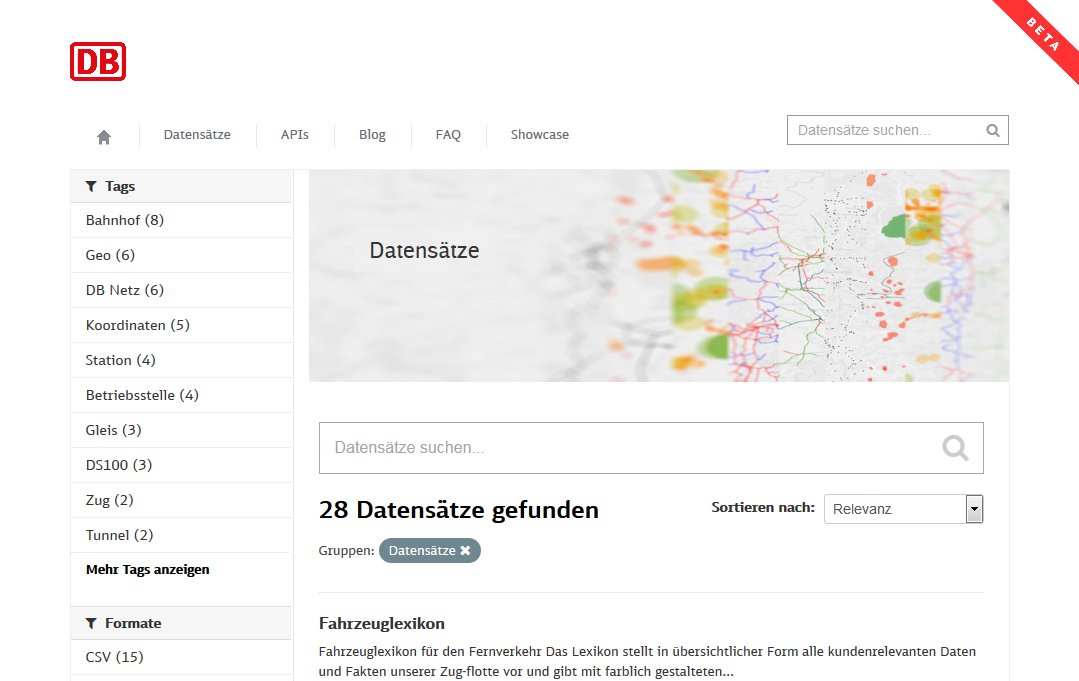
Task: Click the BETA corner ribbon
Action: click(x=1041, y=35)
